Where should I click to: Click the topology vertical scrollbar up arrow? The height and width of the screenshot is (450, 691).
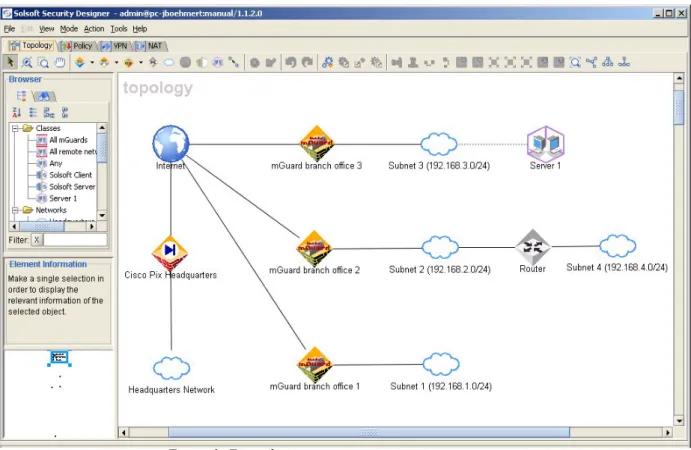tap(679, 79)
